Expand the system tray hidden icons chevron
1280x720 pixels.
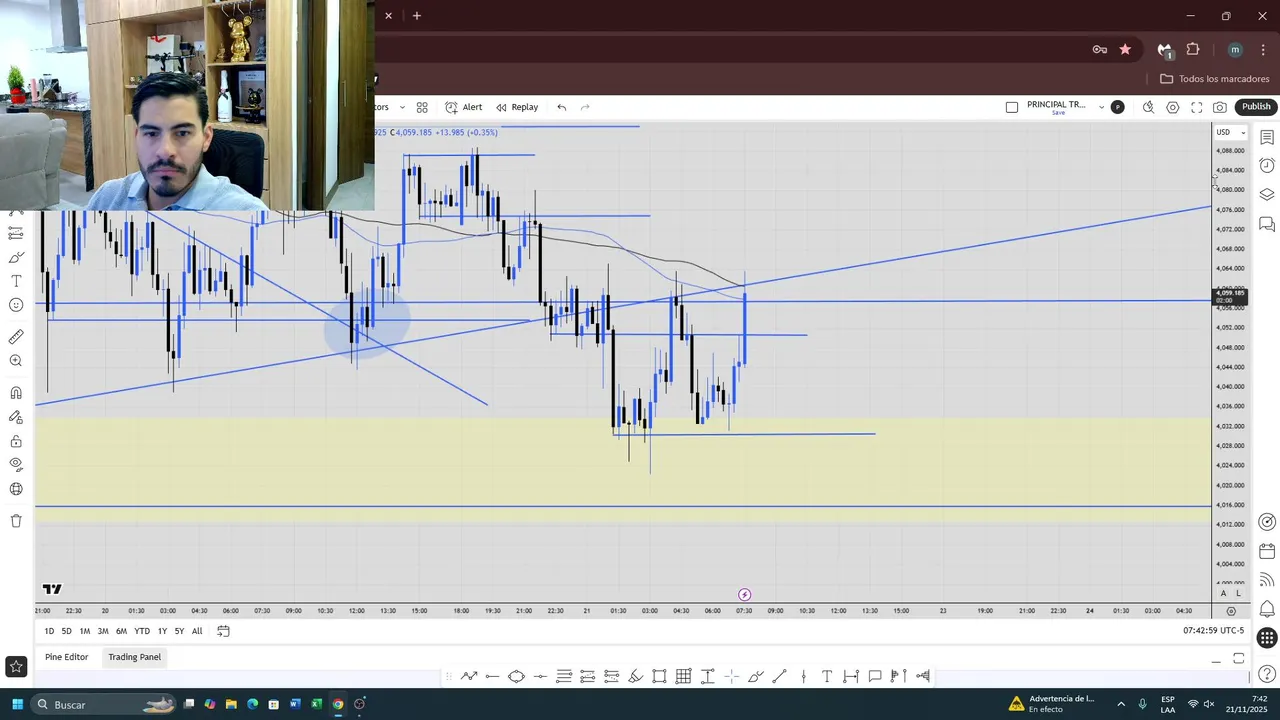pyautogui.click(x=1120, y=704)
